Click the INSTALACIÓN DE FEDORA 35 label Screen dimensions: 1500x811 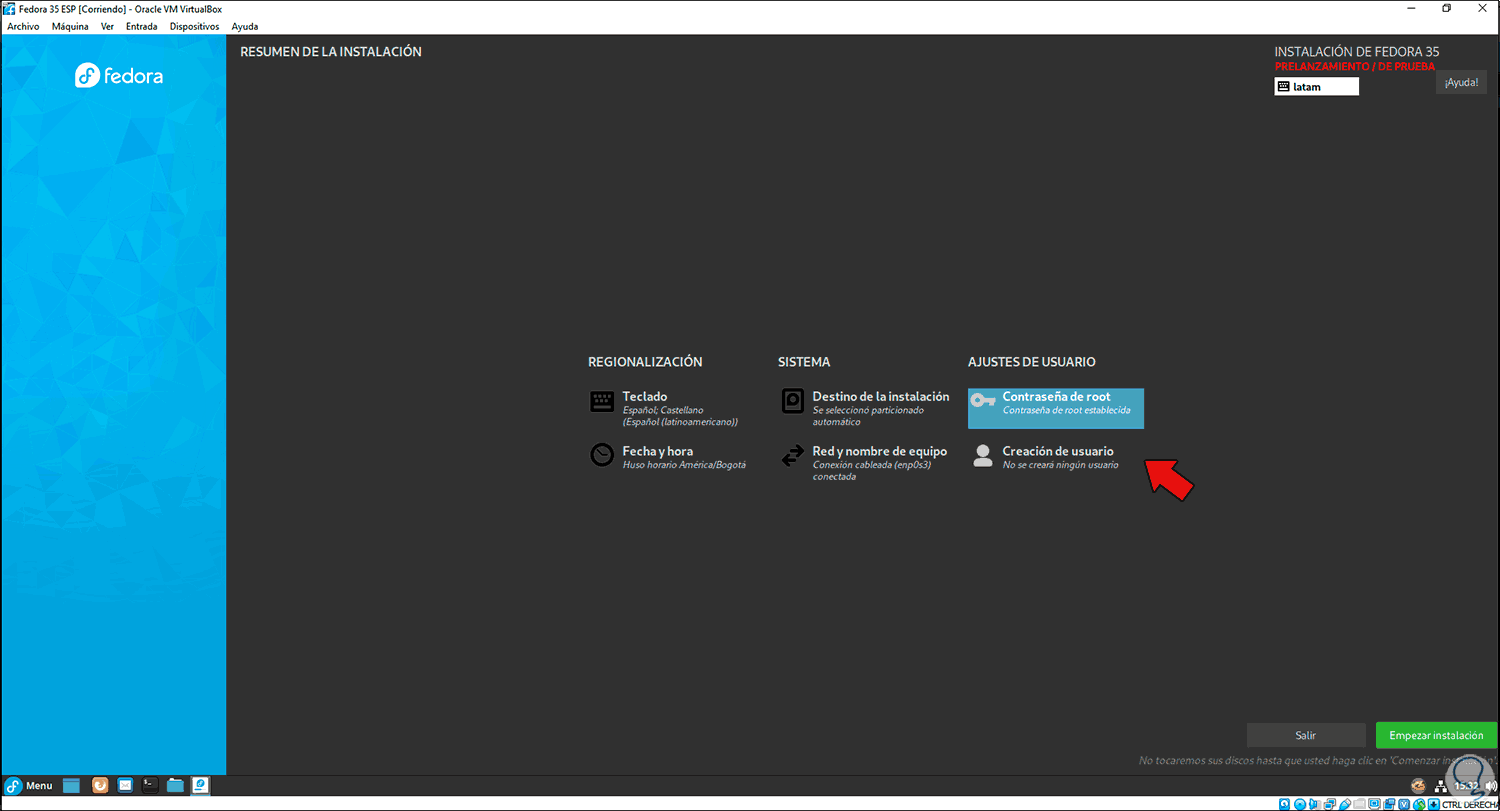click(x=1357, y=52)
